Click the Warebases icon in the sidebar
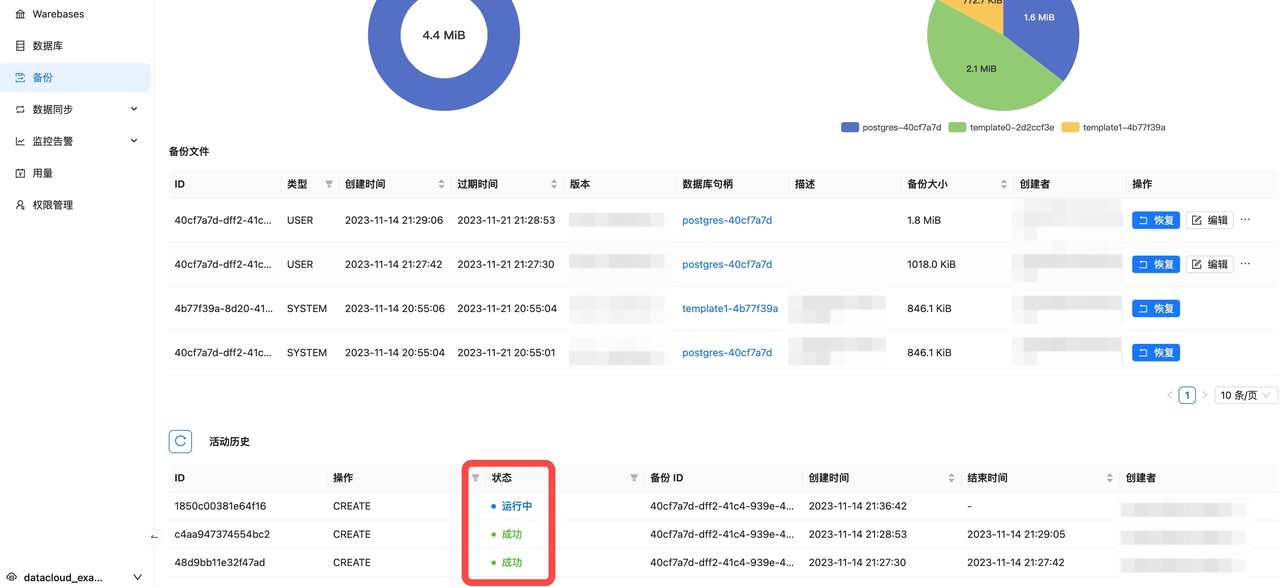This screenshot has width=1280, height=587. pos(20,14)
